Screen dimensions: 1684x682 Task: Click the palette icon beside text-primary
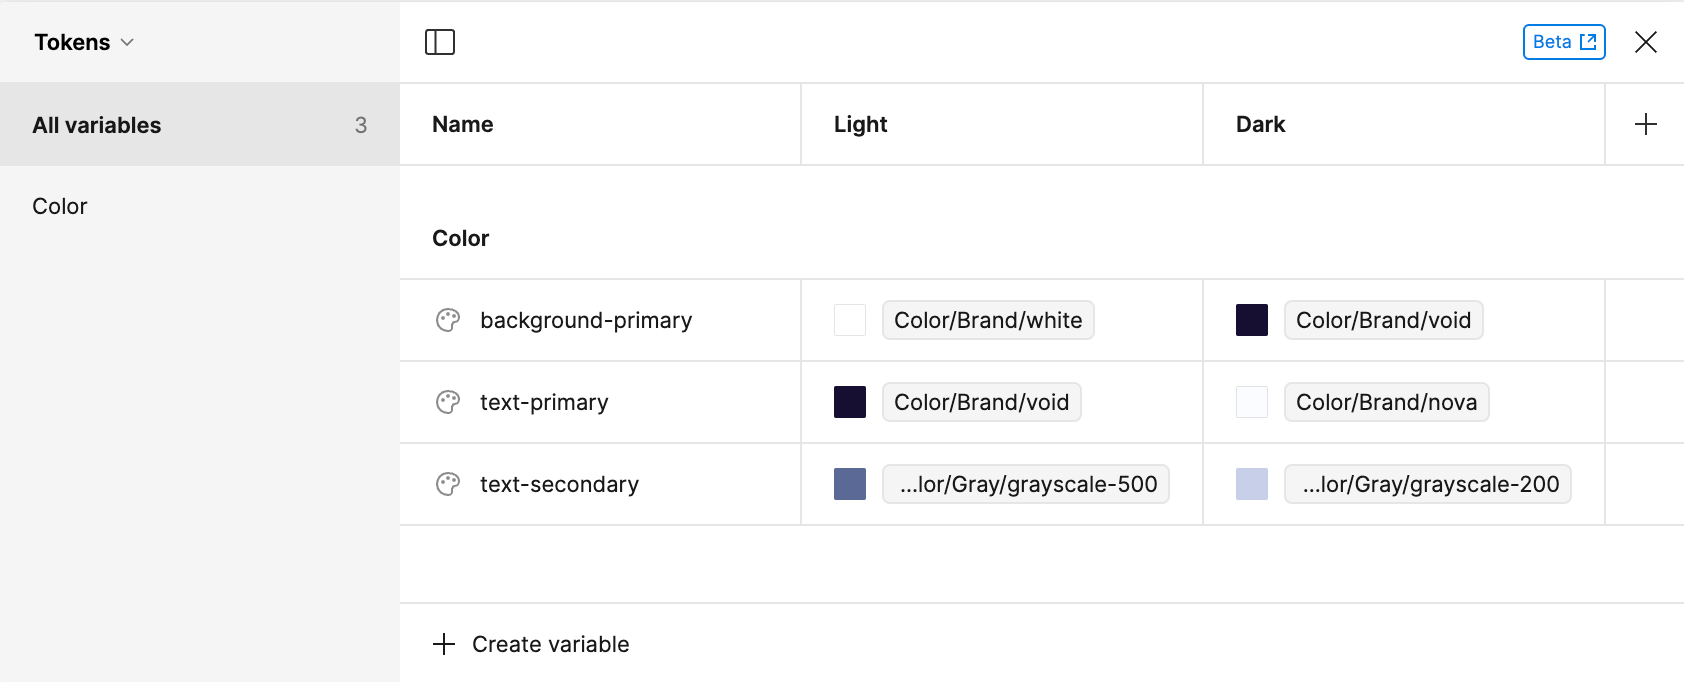click(x=448, y=402)
